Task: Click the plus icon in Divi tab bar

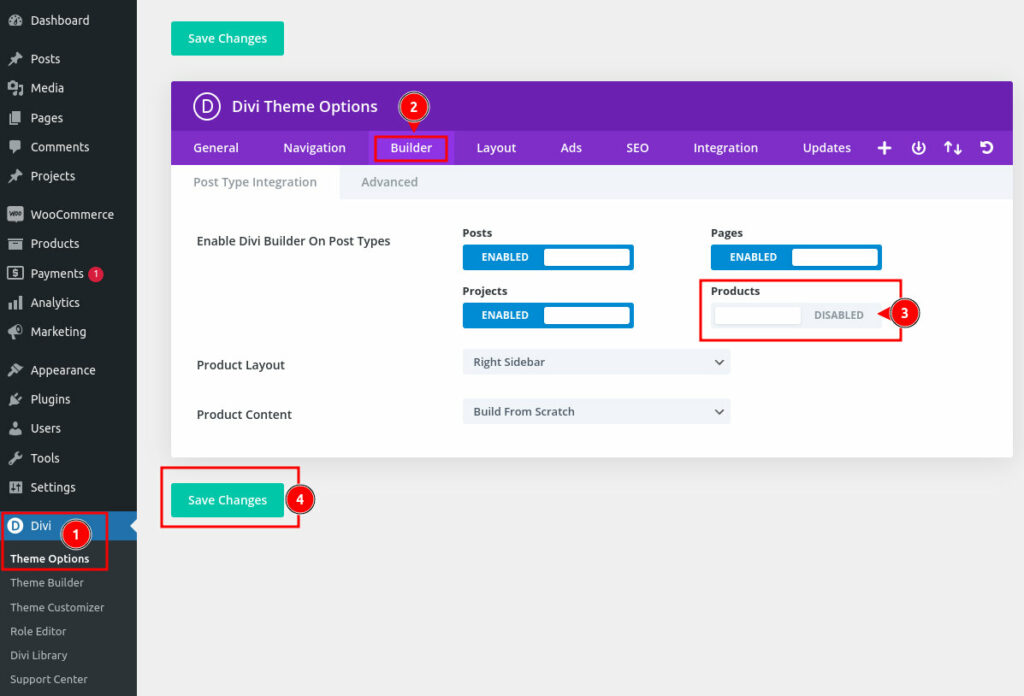Action: [x=884, y=148]
